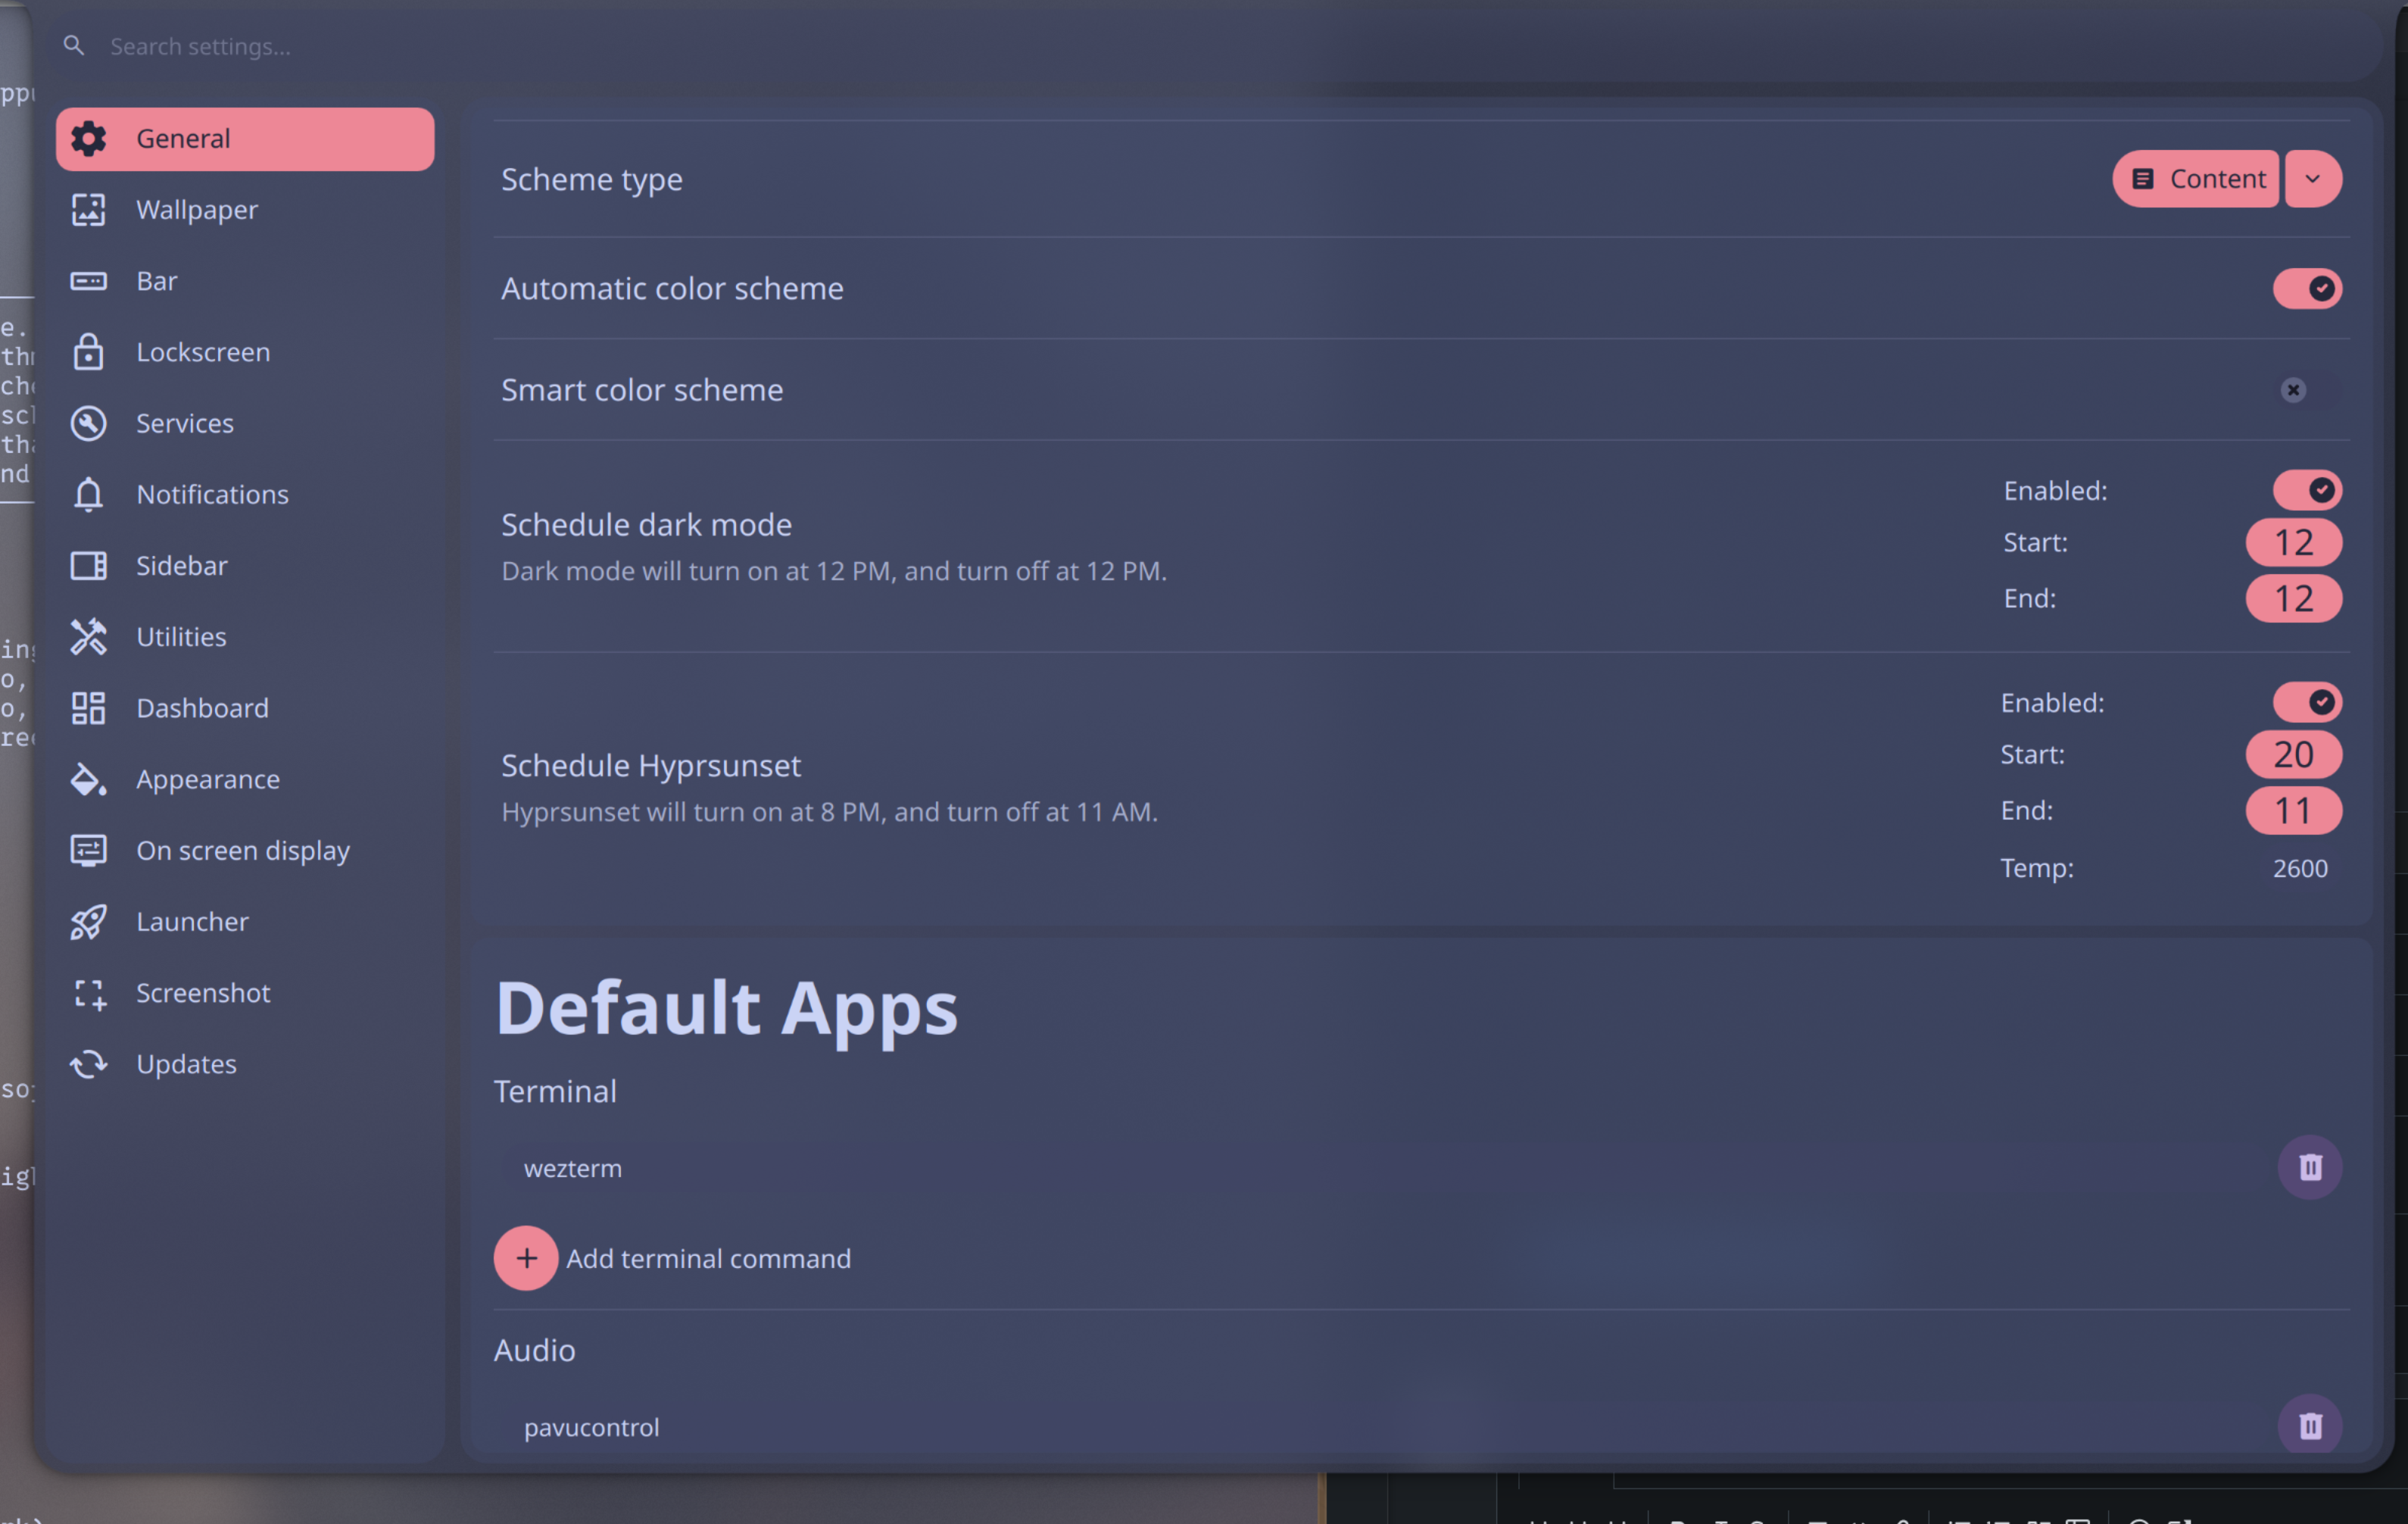Click the Add terminal command button
The height and width of the screenshot is (1524, 2408).
click(672, 1258)
